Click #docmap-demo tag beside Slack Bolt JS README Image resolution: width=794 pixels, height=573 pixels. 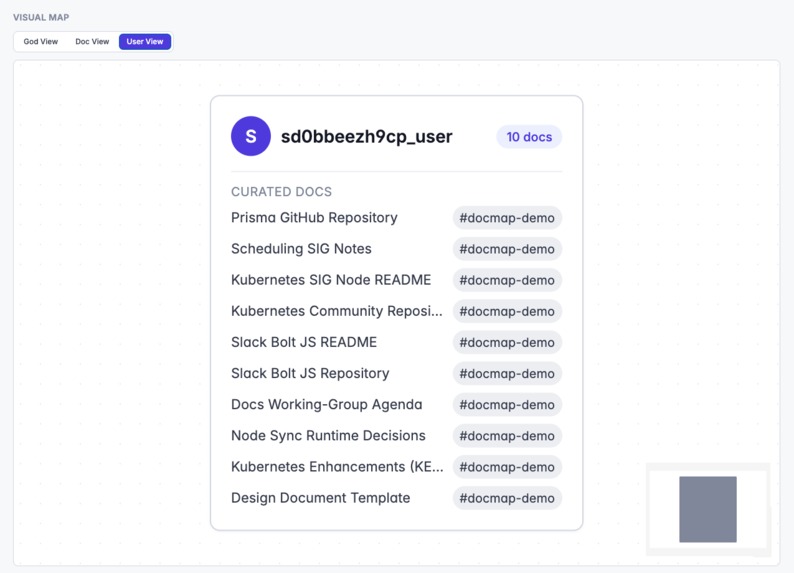[x=507, y=342]
